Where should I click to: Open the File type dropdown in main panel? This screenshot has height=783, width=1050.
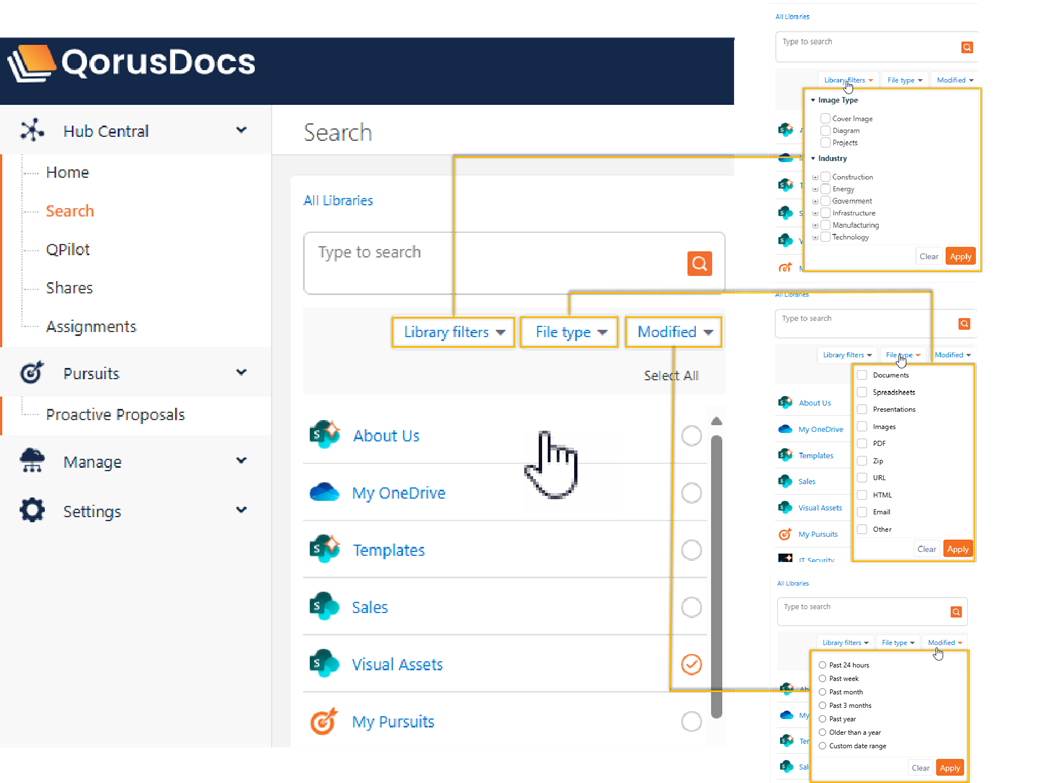570,332
